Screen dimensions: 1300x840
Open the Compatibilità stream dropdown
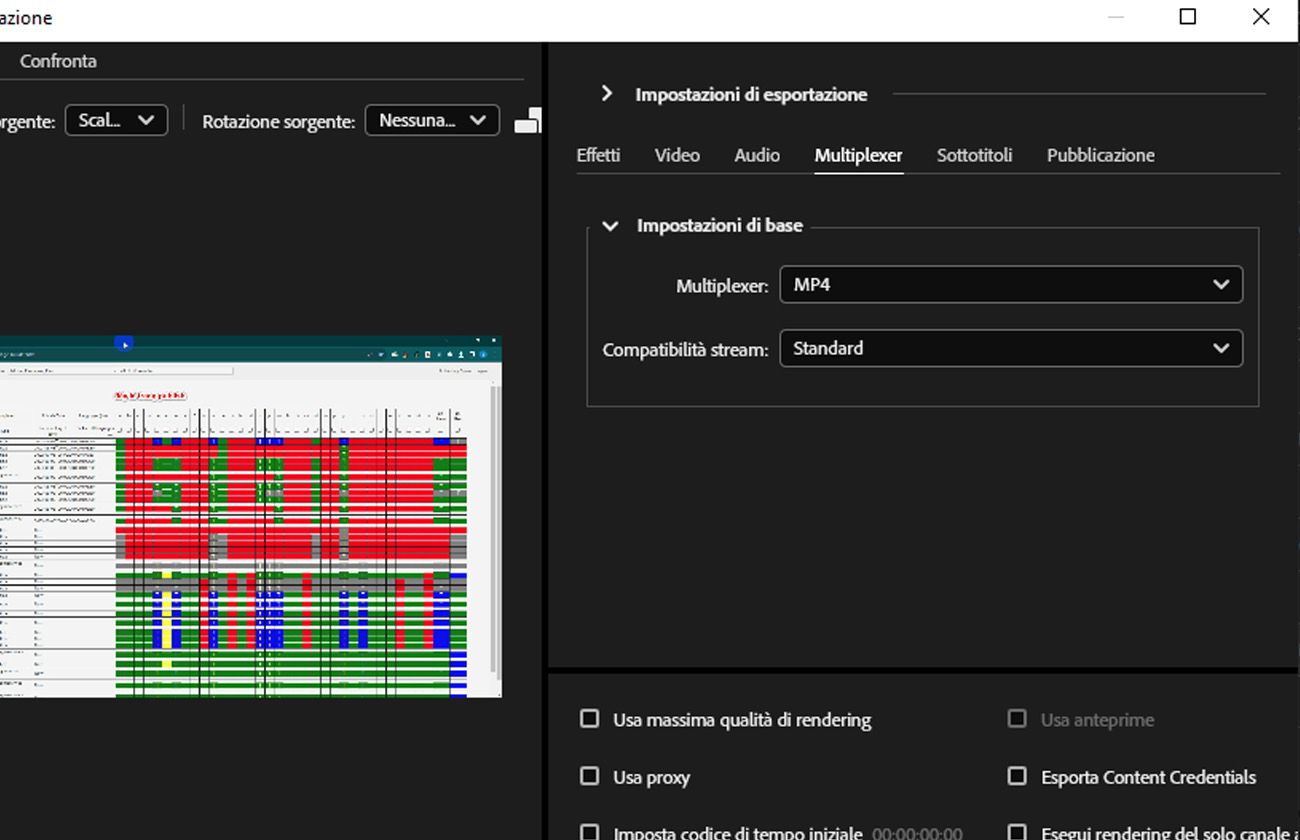pyautogui.click(x=1010, y=349)
